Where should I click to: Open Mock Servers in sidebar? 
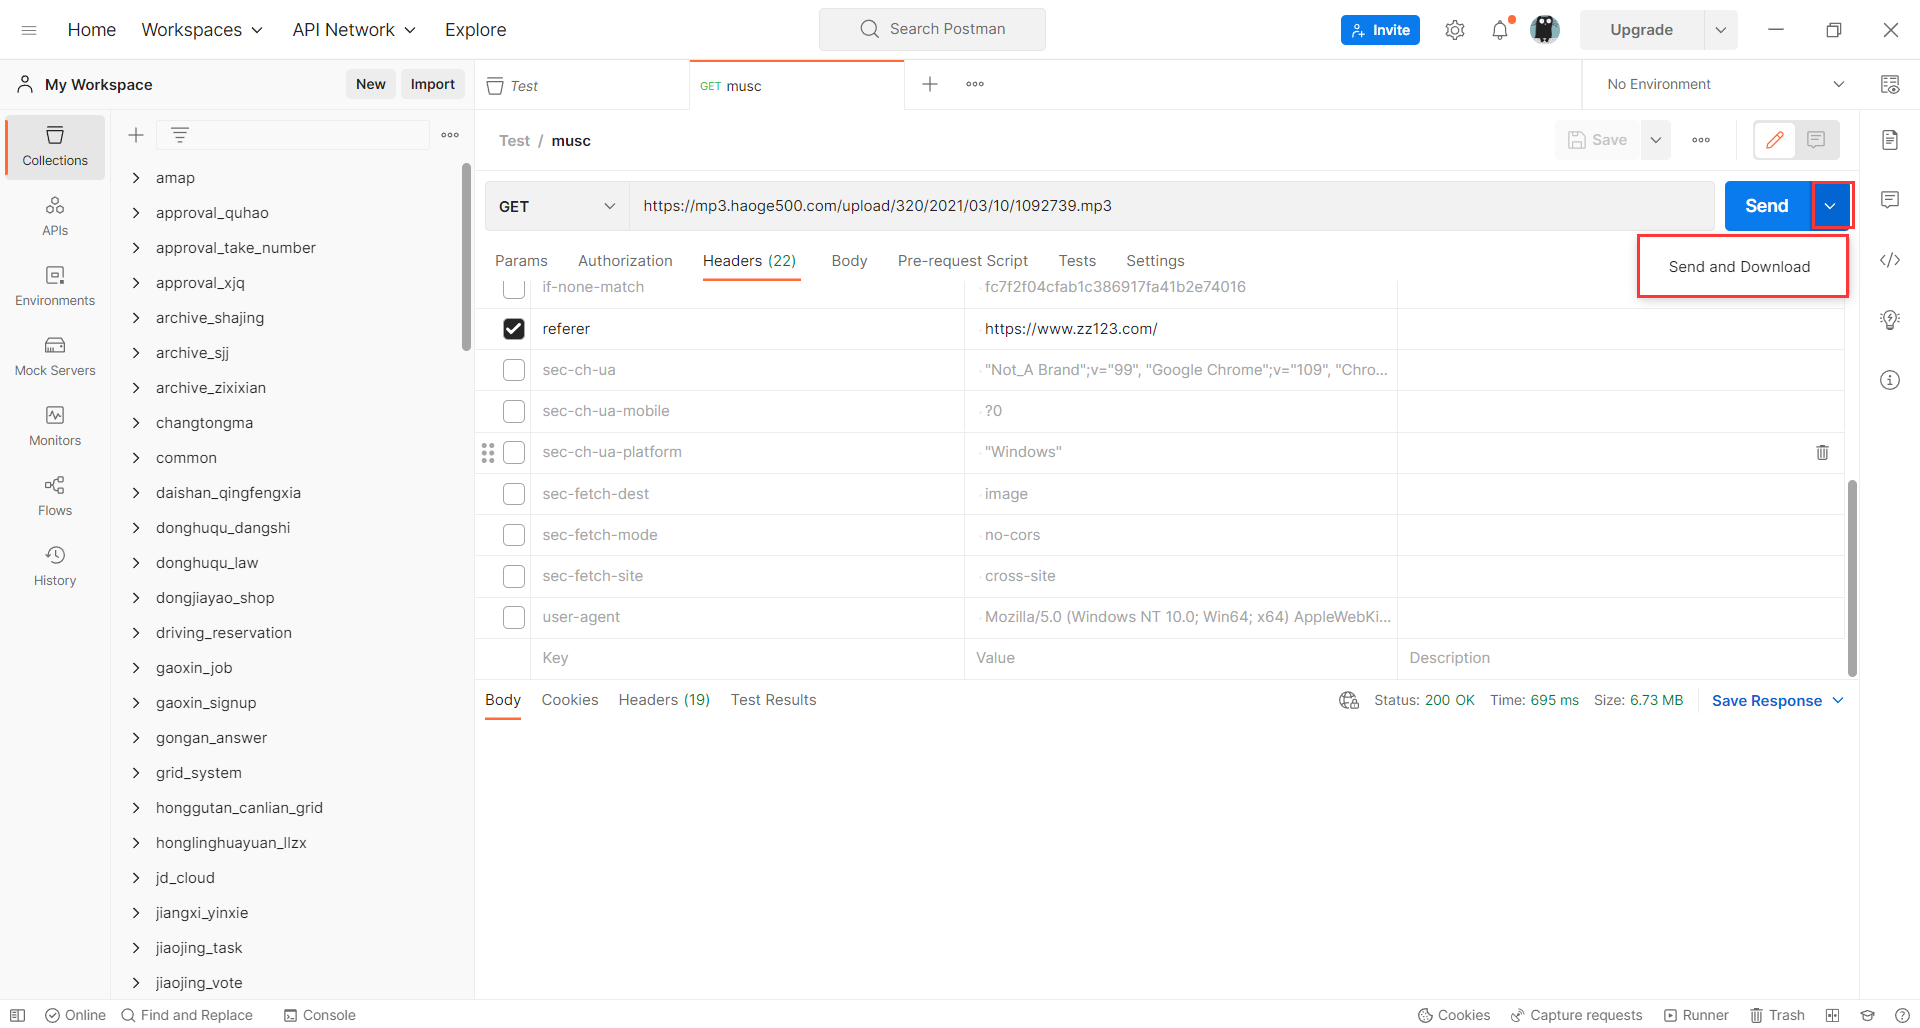coord(55,355)
